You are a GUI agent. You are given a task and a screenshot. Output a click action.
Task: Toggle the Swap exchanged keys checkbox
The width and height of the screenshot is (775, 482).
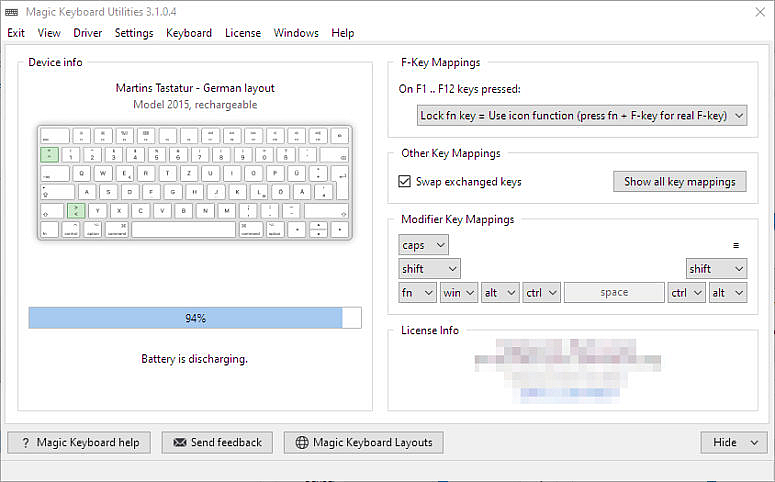[404, 181]
